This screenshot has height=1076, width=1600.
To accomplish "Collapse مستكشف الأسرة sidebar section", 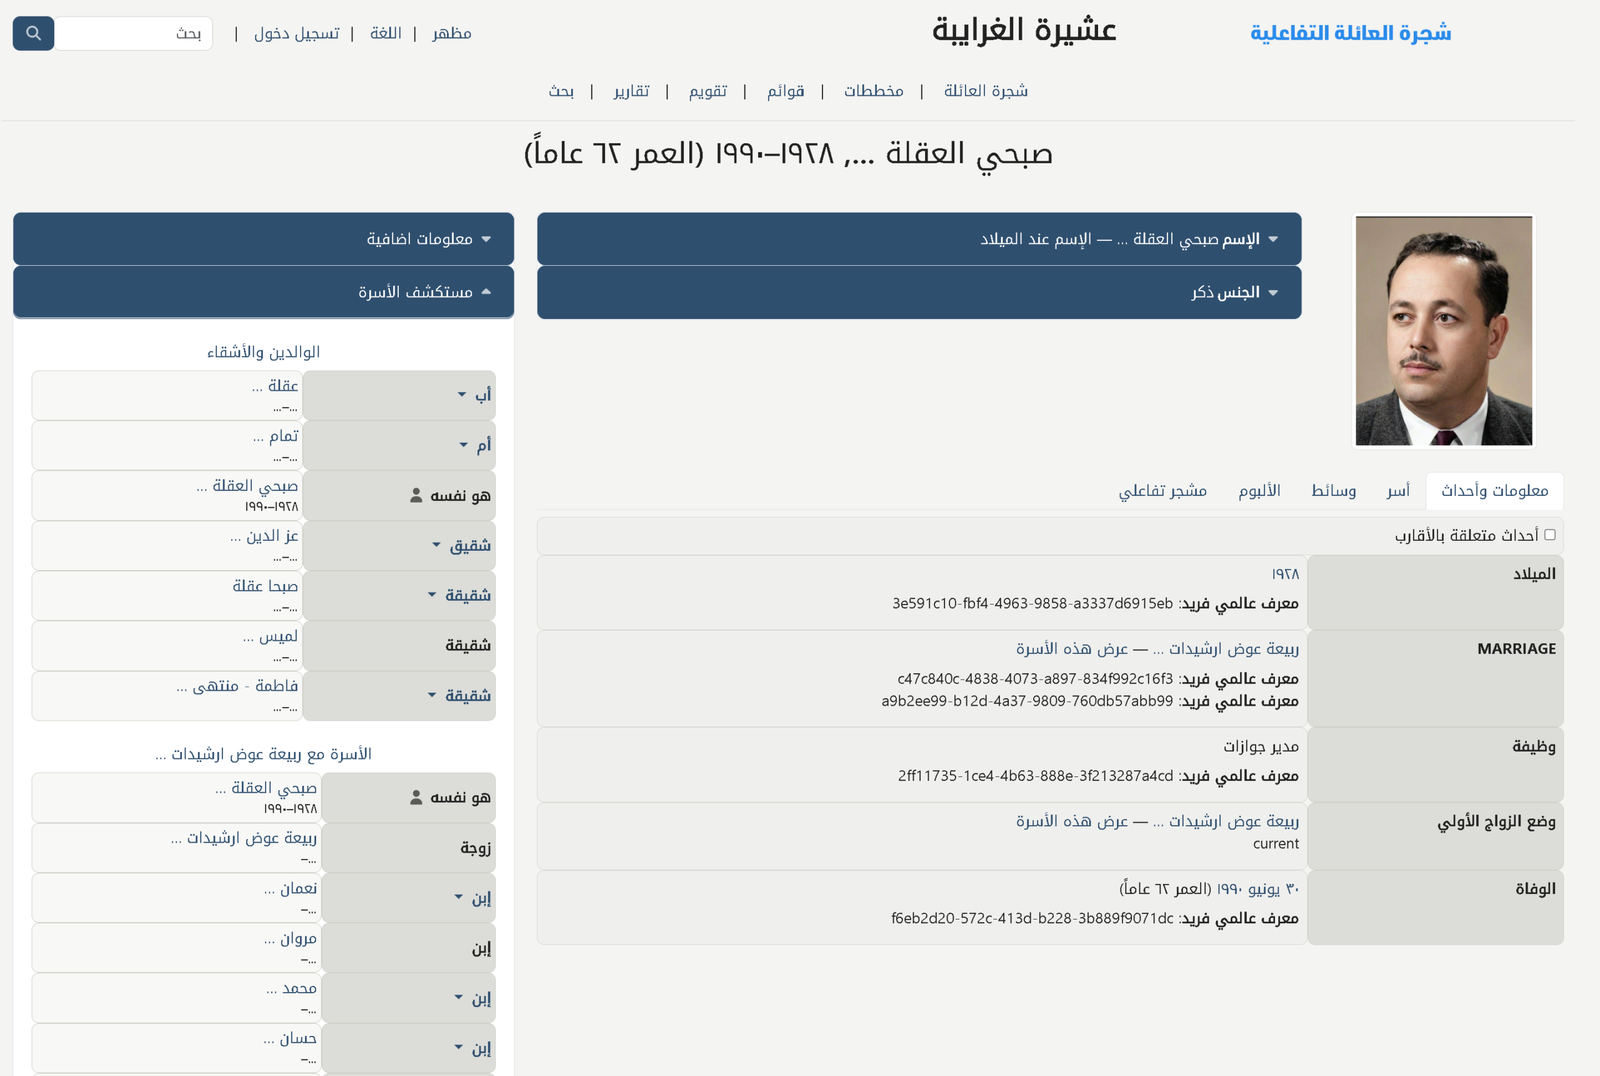I will [x=486, y=292].
